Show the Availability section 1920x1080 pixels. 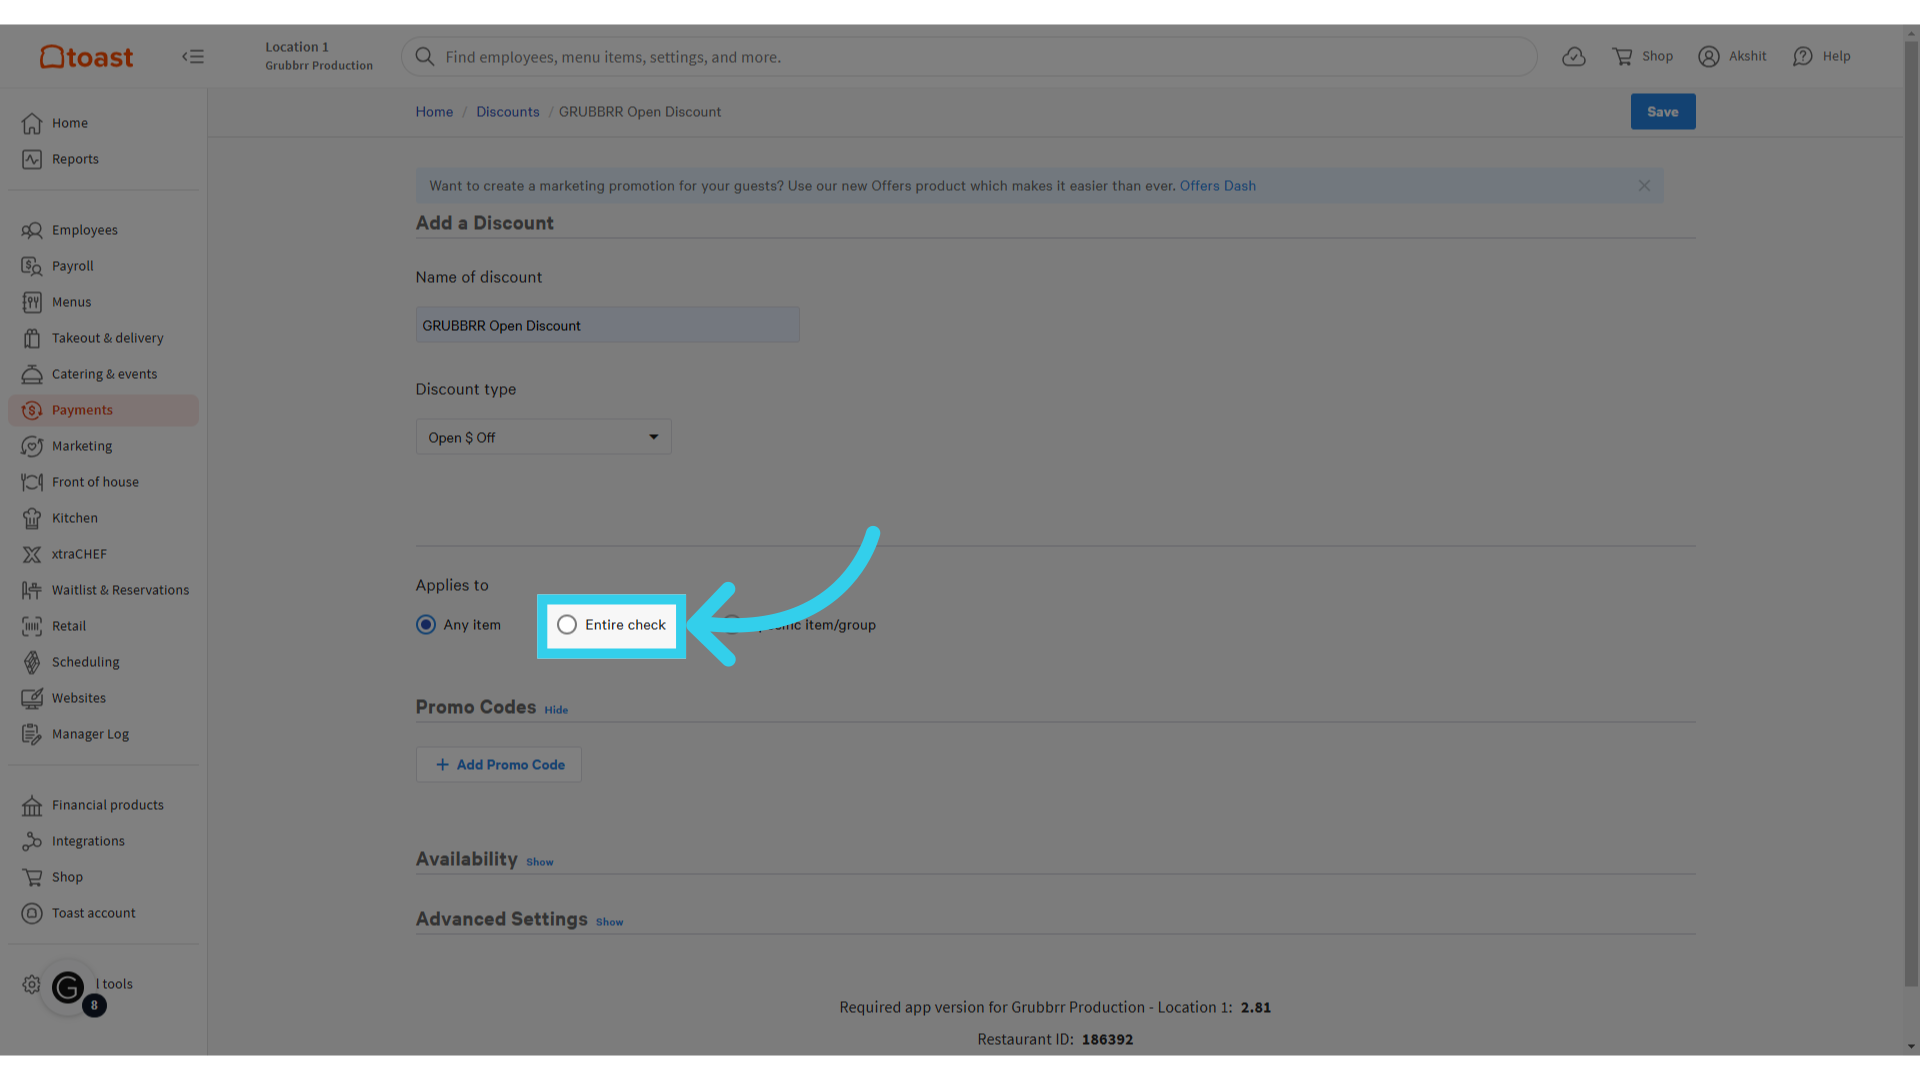[x=540, y=862]
